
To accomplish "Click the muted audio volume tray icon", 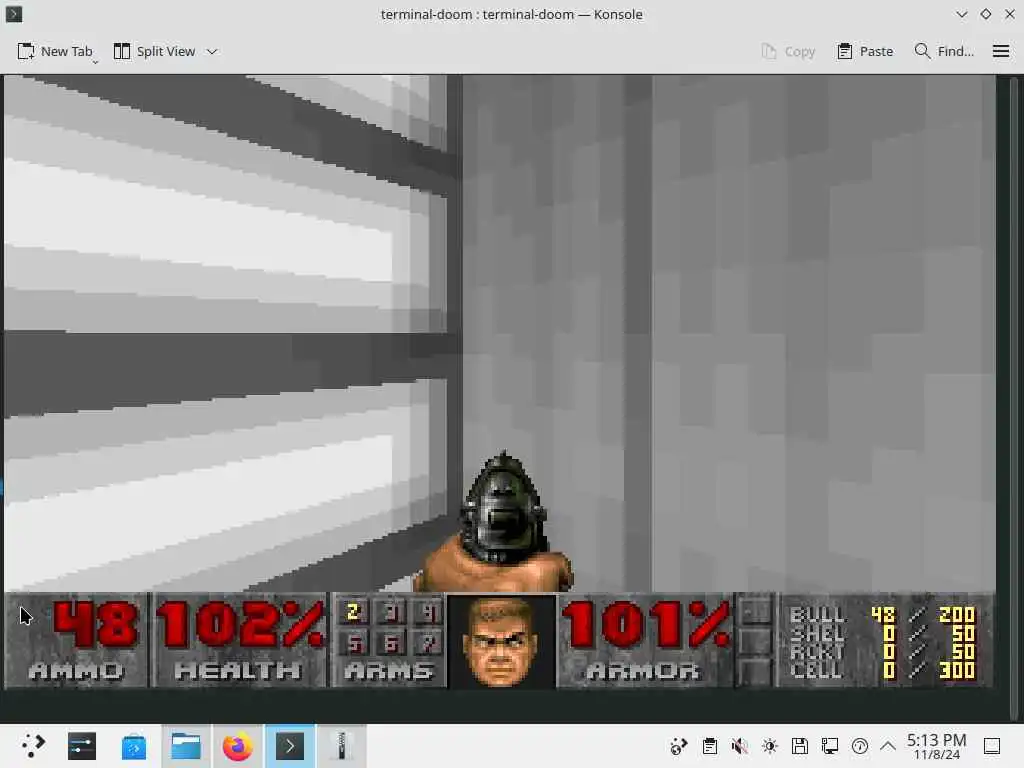I will click(x=739, y=746).
